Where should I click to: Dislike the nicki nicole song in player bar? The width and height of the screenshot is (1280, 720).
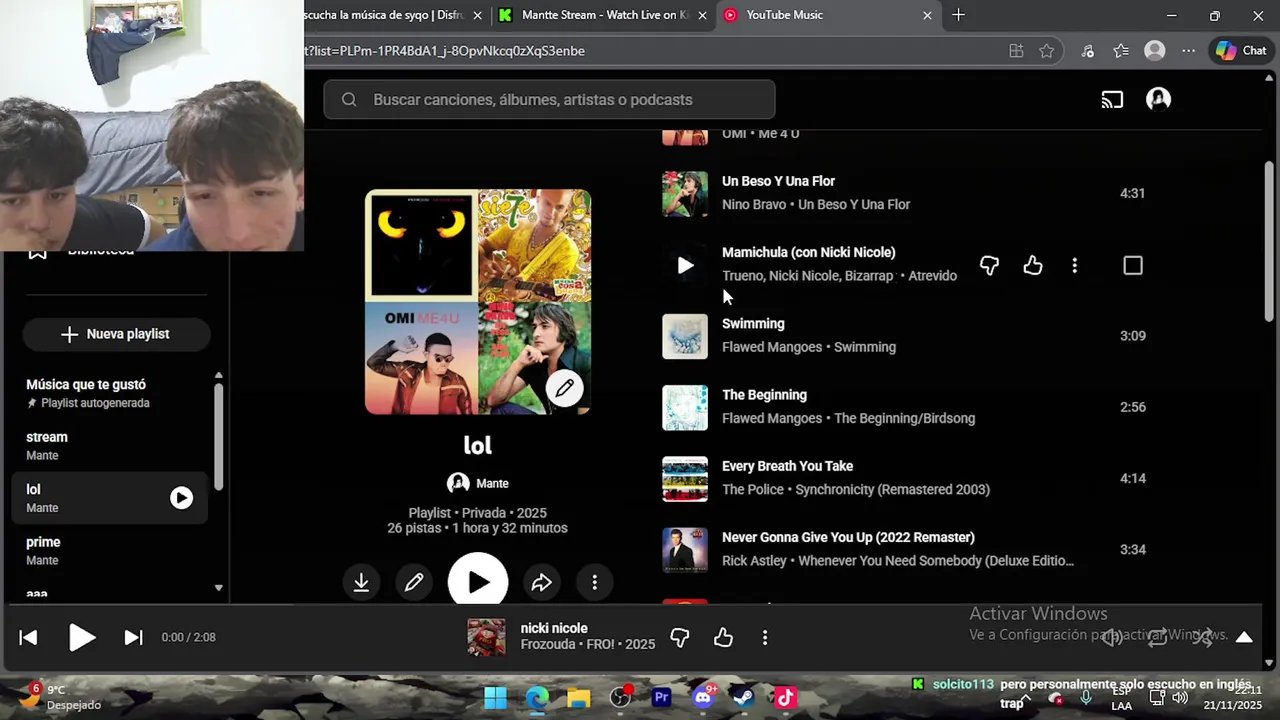[680, 637]
